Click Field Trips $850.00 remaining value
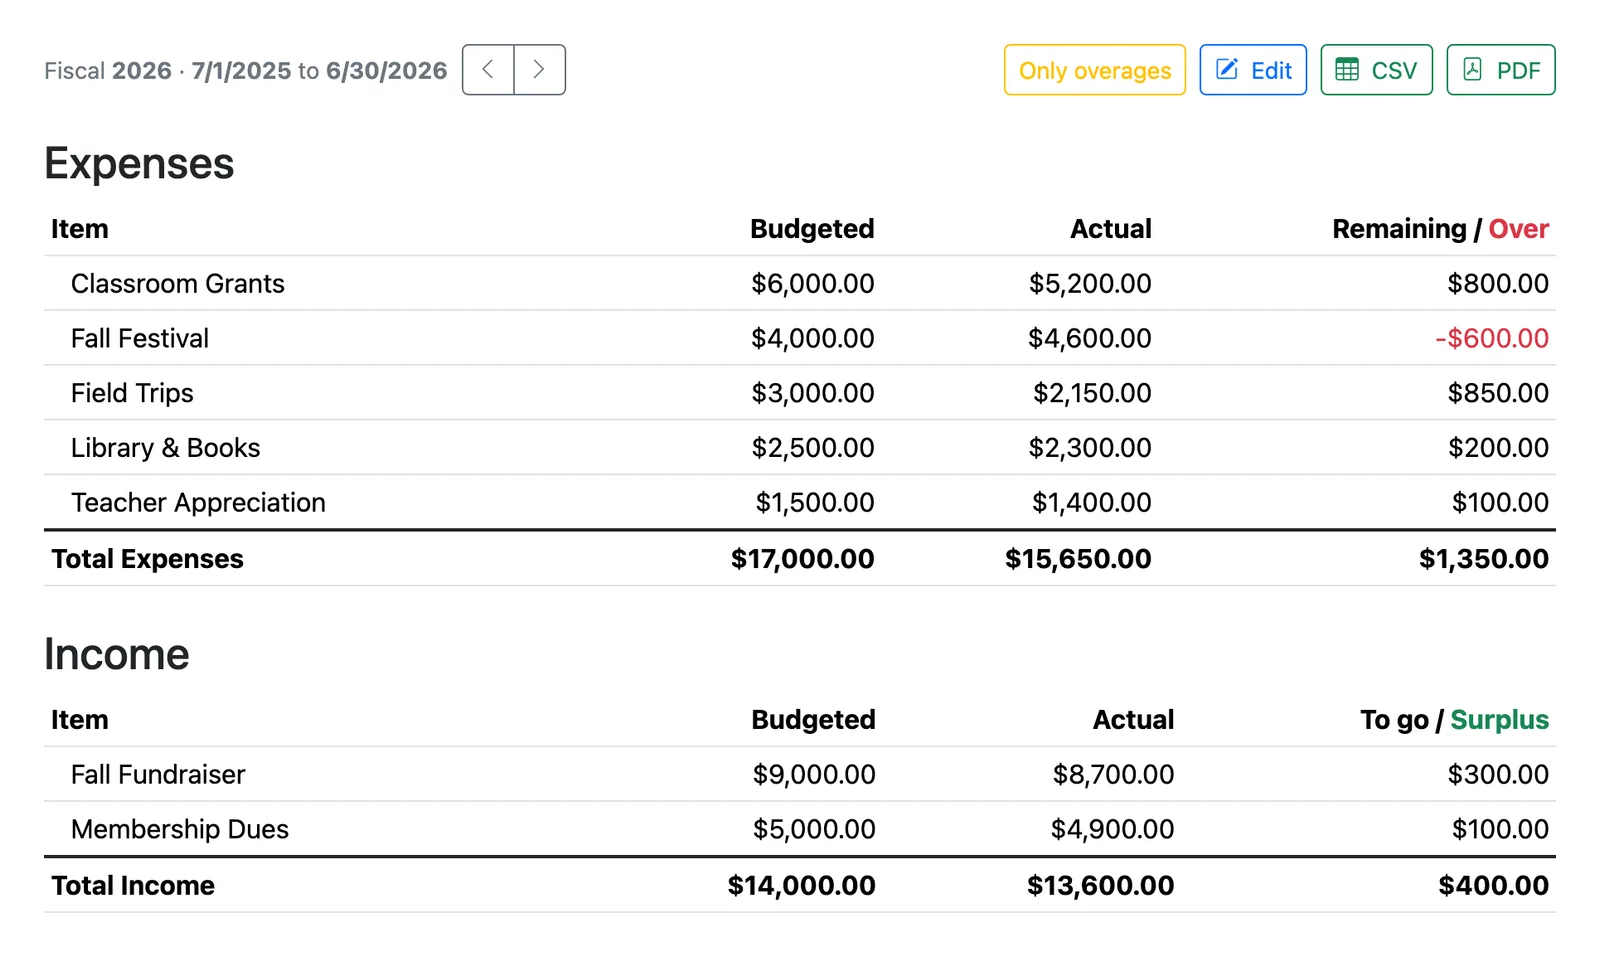This screenshot has height=957, width=1600. tap(1498, 393)
